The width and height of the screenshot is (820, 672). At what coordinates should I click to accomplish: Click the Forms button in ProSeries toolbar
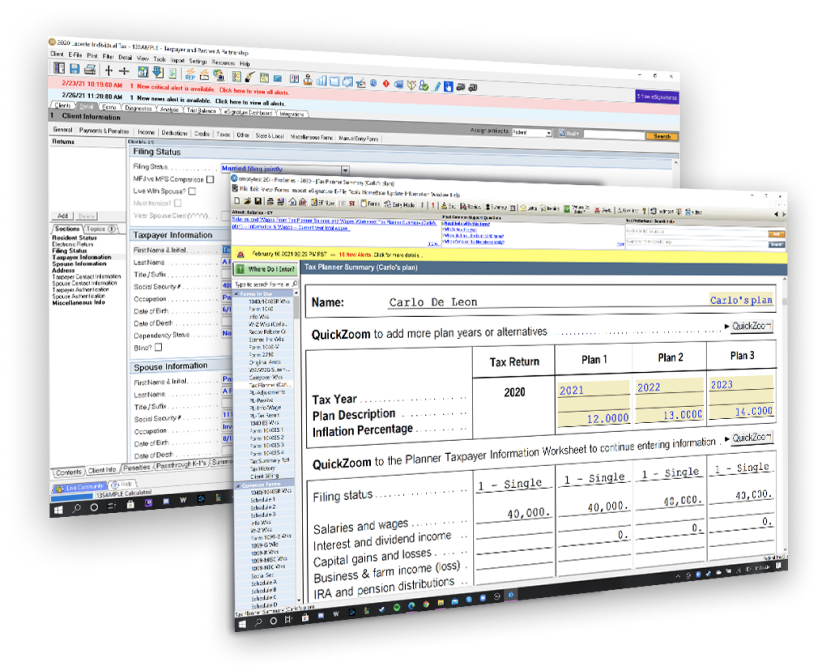click(370, 203)
